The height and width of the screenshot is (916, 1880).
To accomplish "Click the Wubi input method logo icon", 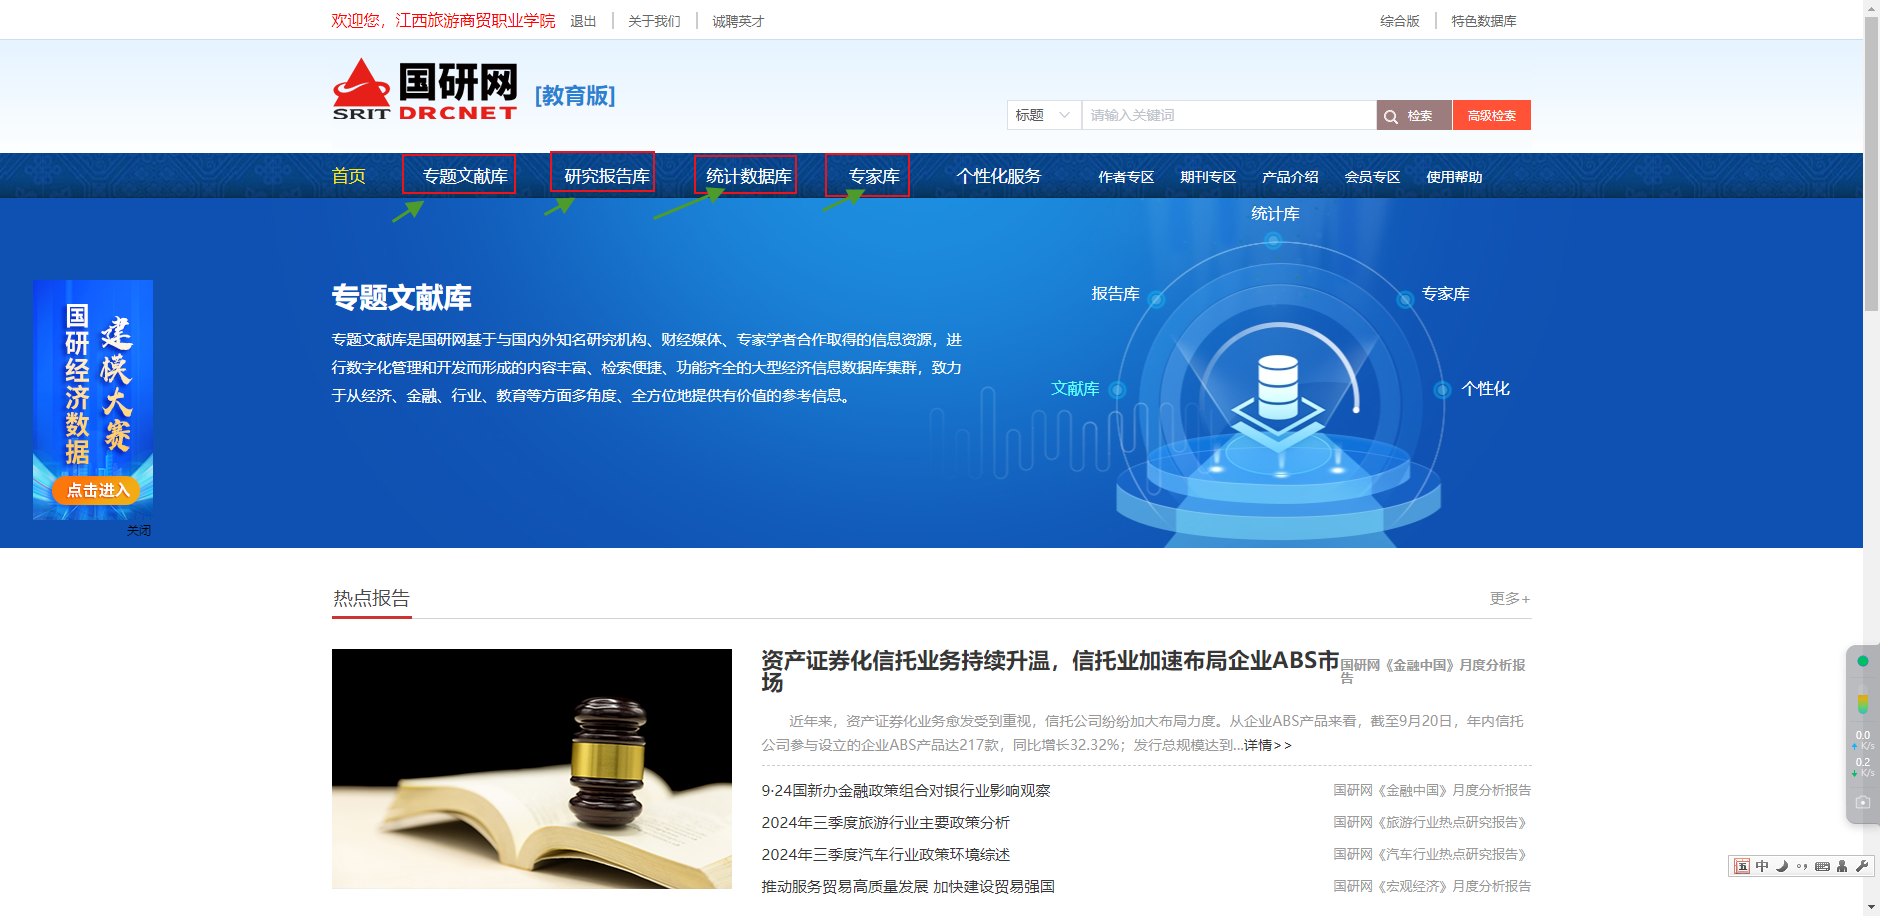I will pyautogui.click(x=1742, y=866).
